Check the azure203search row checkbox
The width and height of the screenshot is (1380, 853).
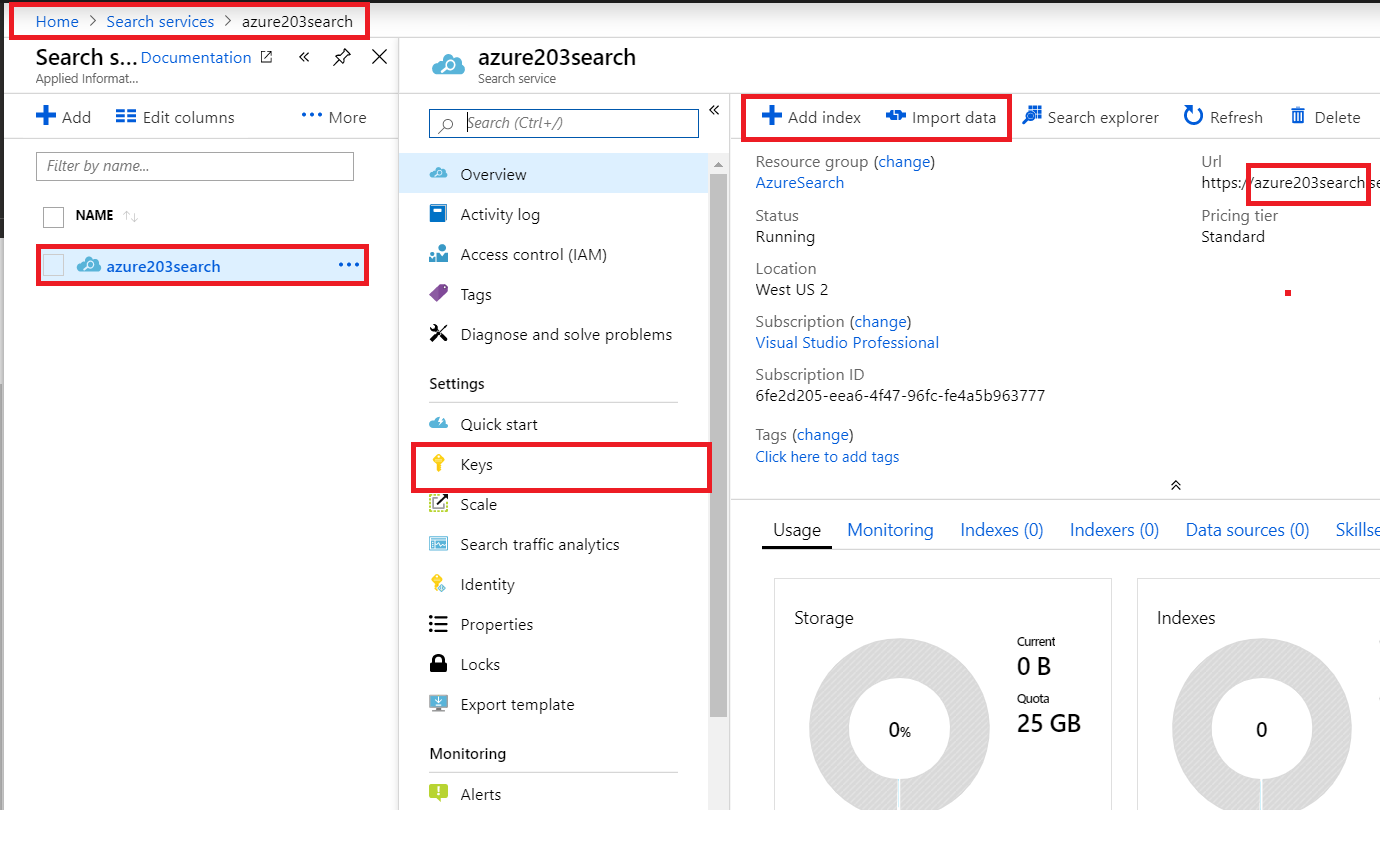(53, 265)
